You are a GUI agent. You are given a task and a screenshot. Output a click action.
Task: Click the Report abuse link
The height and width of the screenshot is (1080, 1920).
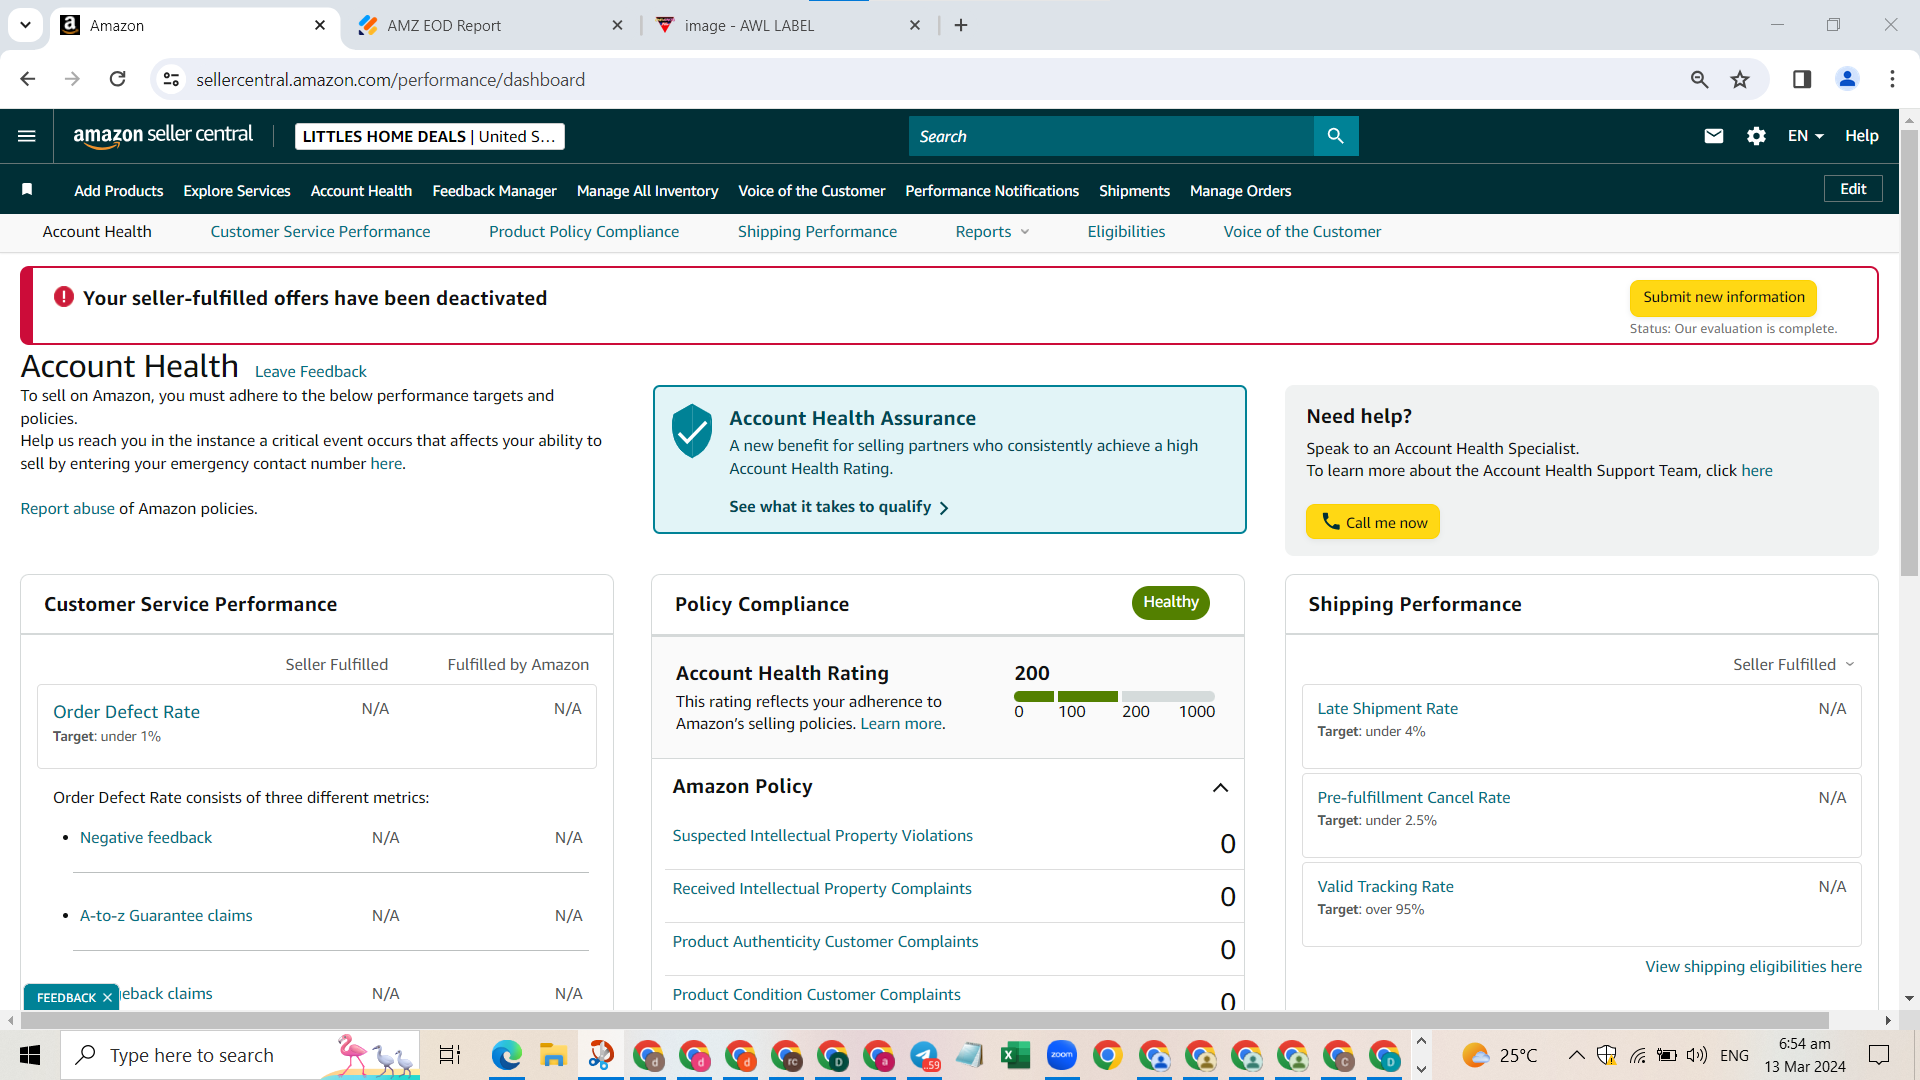coord(67,509)
